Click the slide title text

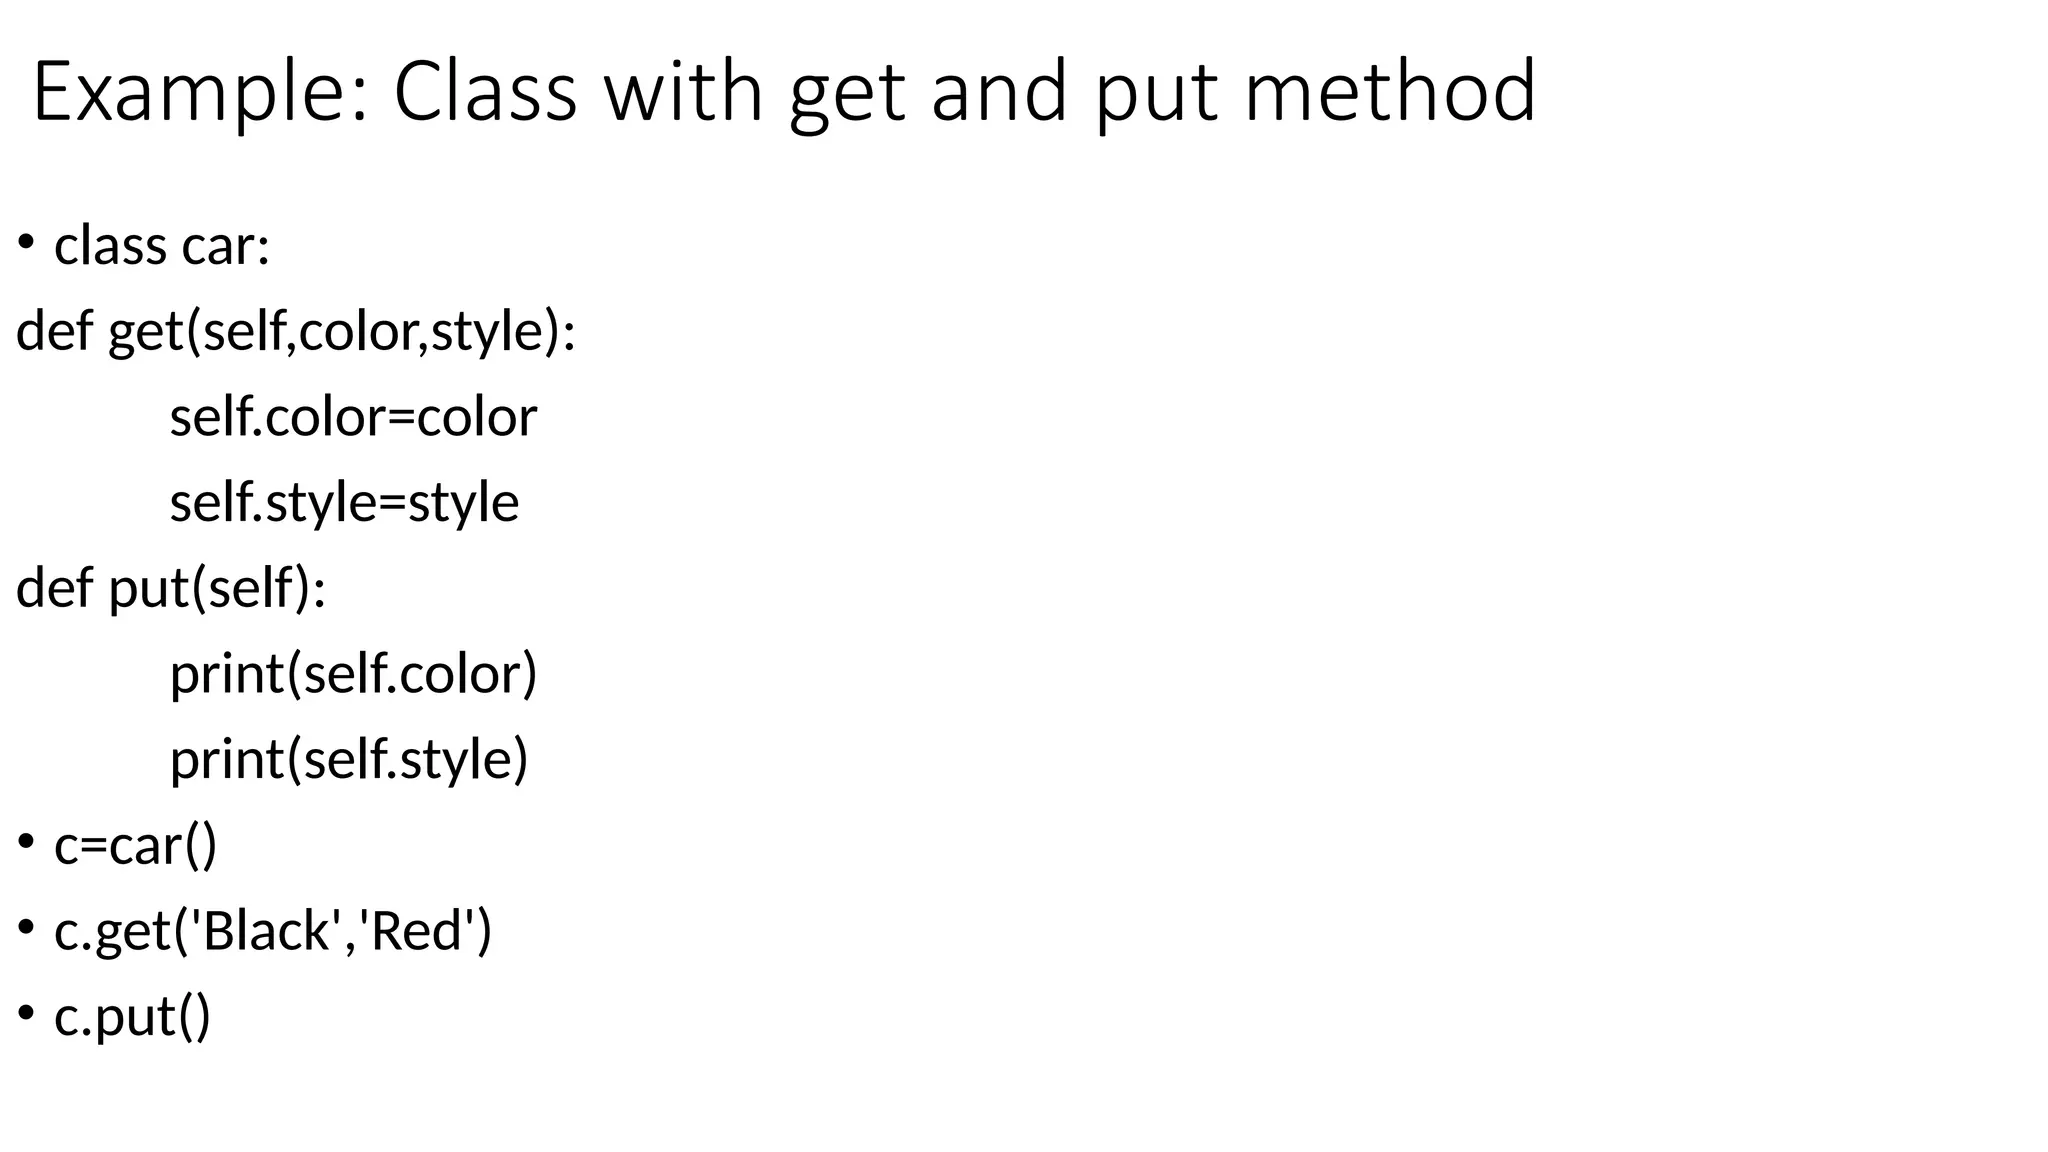pos(784,92)
